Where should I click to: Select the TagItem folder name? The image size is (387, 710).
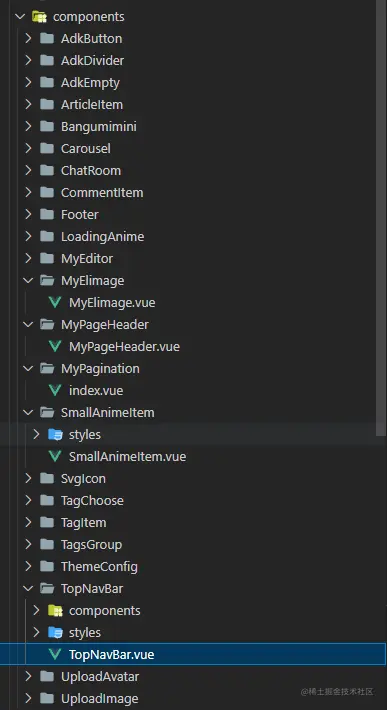(83, 523)
